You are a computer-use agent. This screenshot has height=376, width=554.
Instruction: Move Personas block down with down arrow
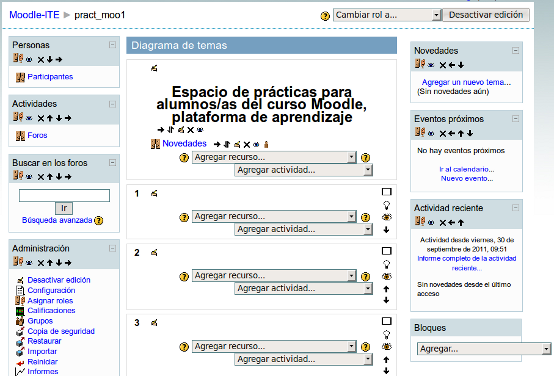[x=50, y=60]
